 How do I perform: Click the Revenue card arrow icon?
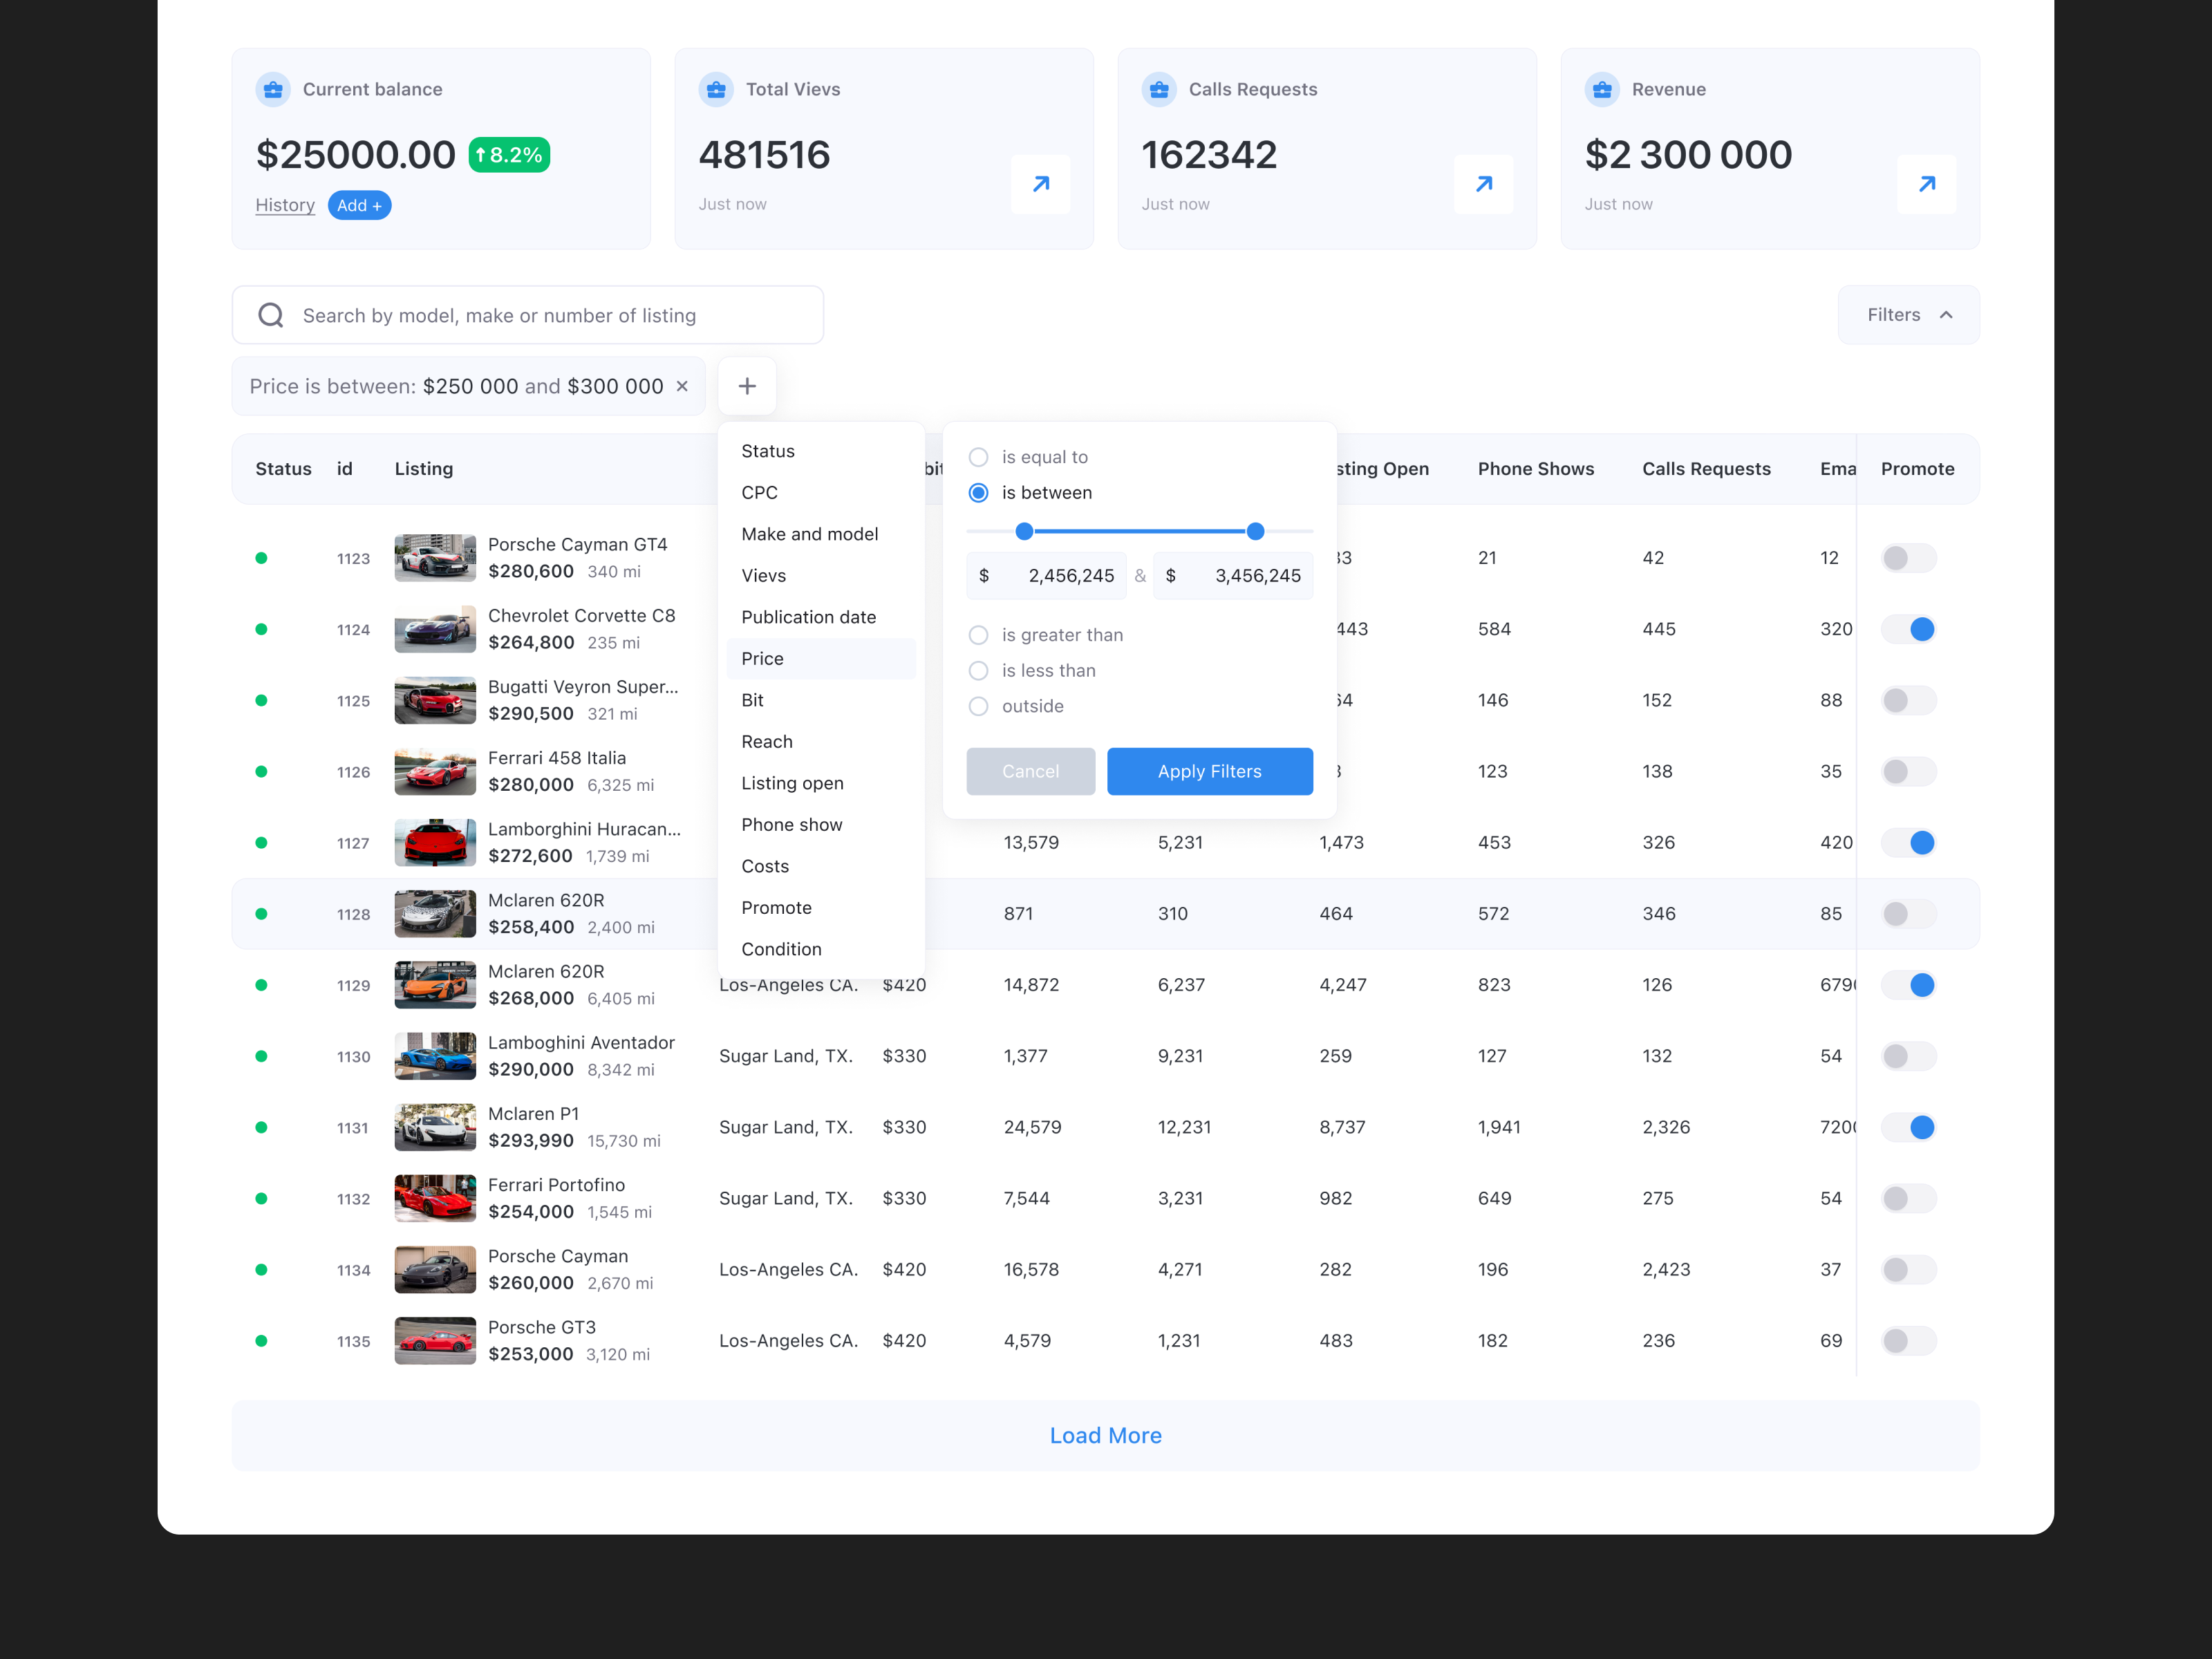(x=1926, y=184)
